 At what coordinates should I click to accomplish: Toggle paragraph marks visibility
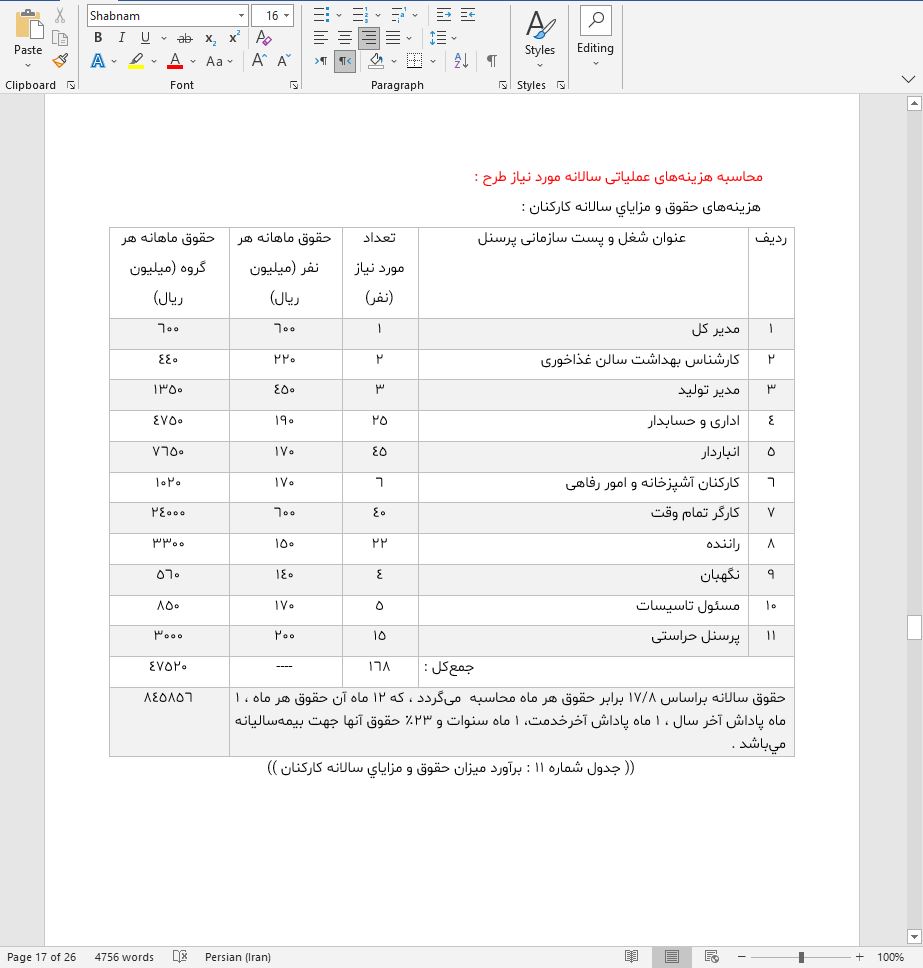click(489, 61)
